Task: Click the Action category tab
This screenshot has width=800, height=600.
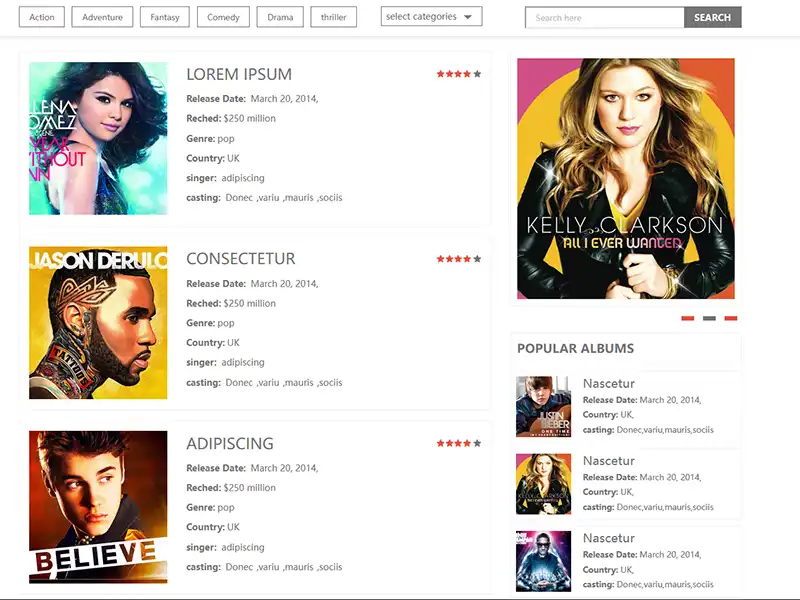Action: (42, 17)
